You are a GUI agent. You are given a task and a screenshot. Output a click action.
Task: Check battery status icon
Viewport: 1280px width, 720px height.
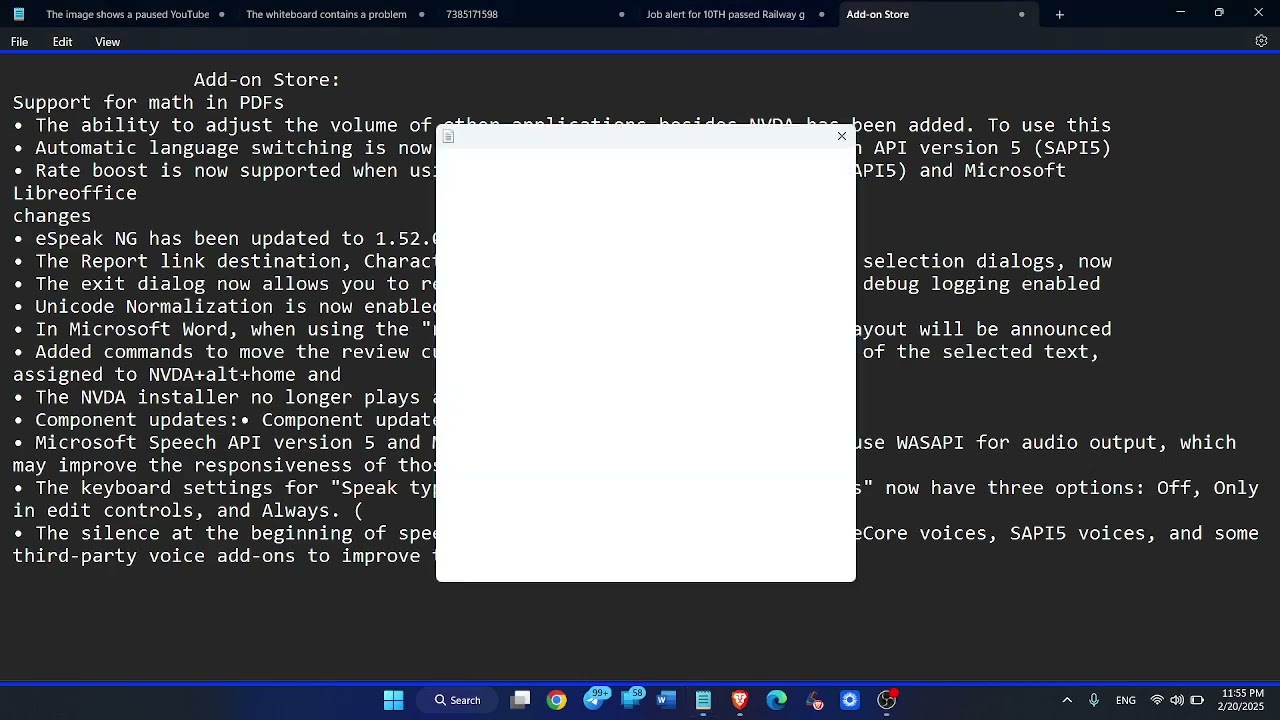point(1197,700)
